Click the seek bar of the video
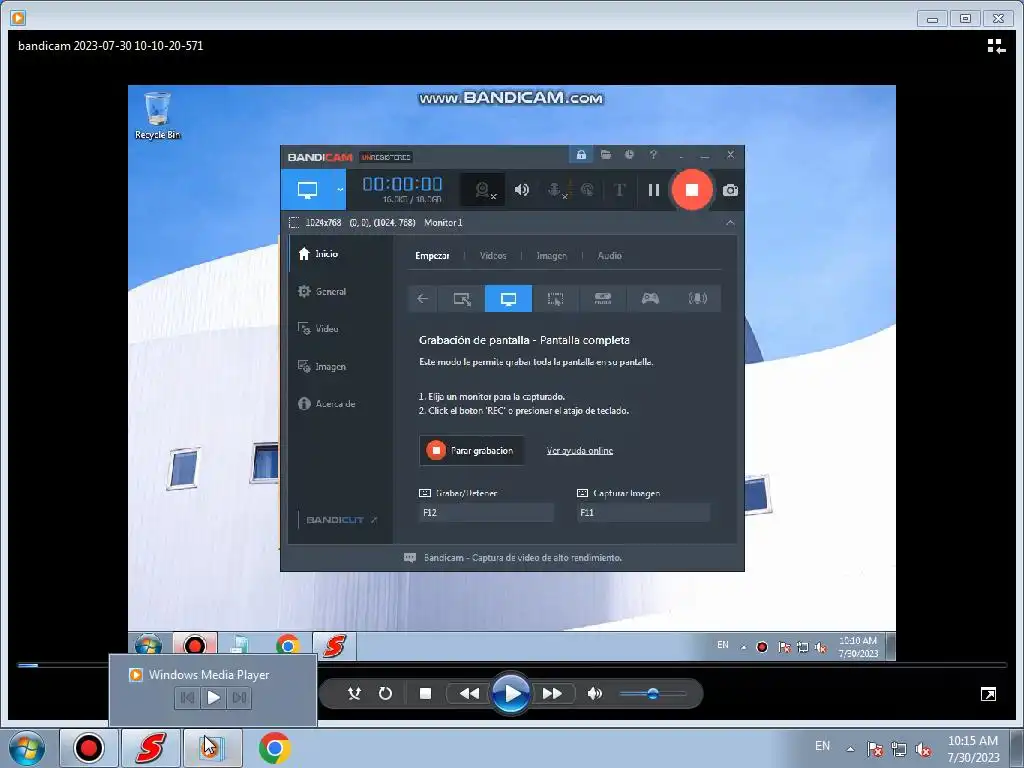This screenshot has height=768, width=1024. point(512,665)
